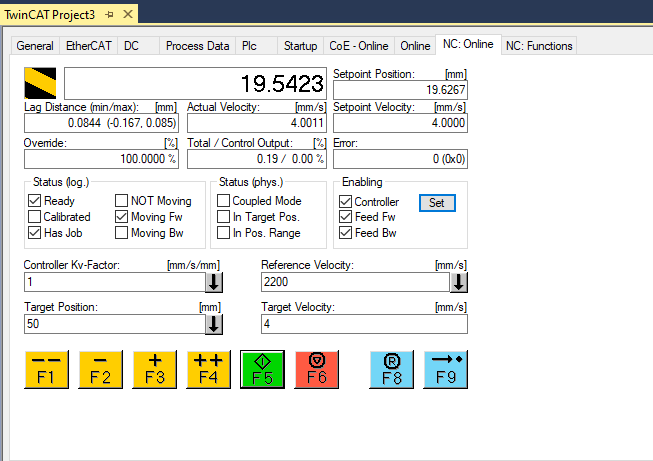Click the Set enabling button
The image size is (653, 461).
coord(437,203)
